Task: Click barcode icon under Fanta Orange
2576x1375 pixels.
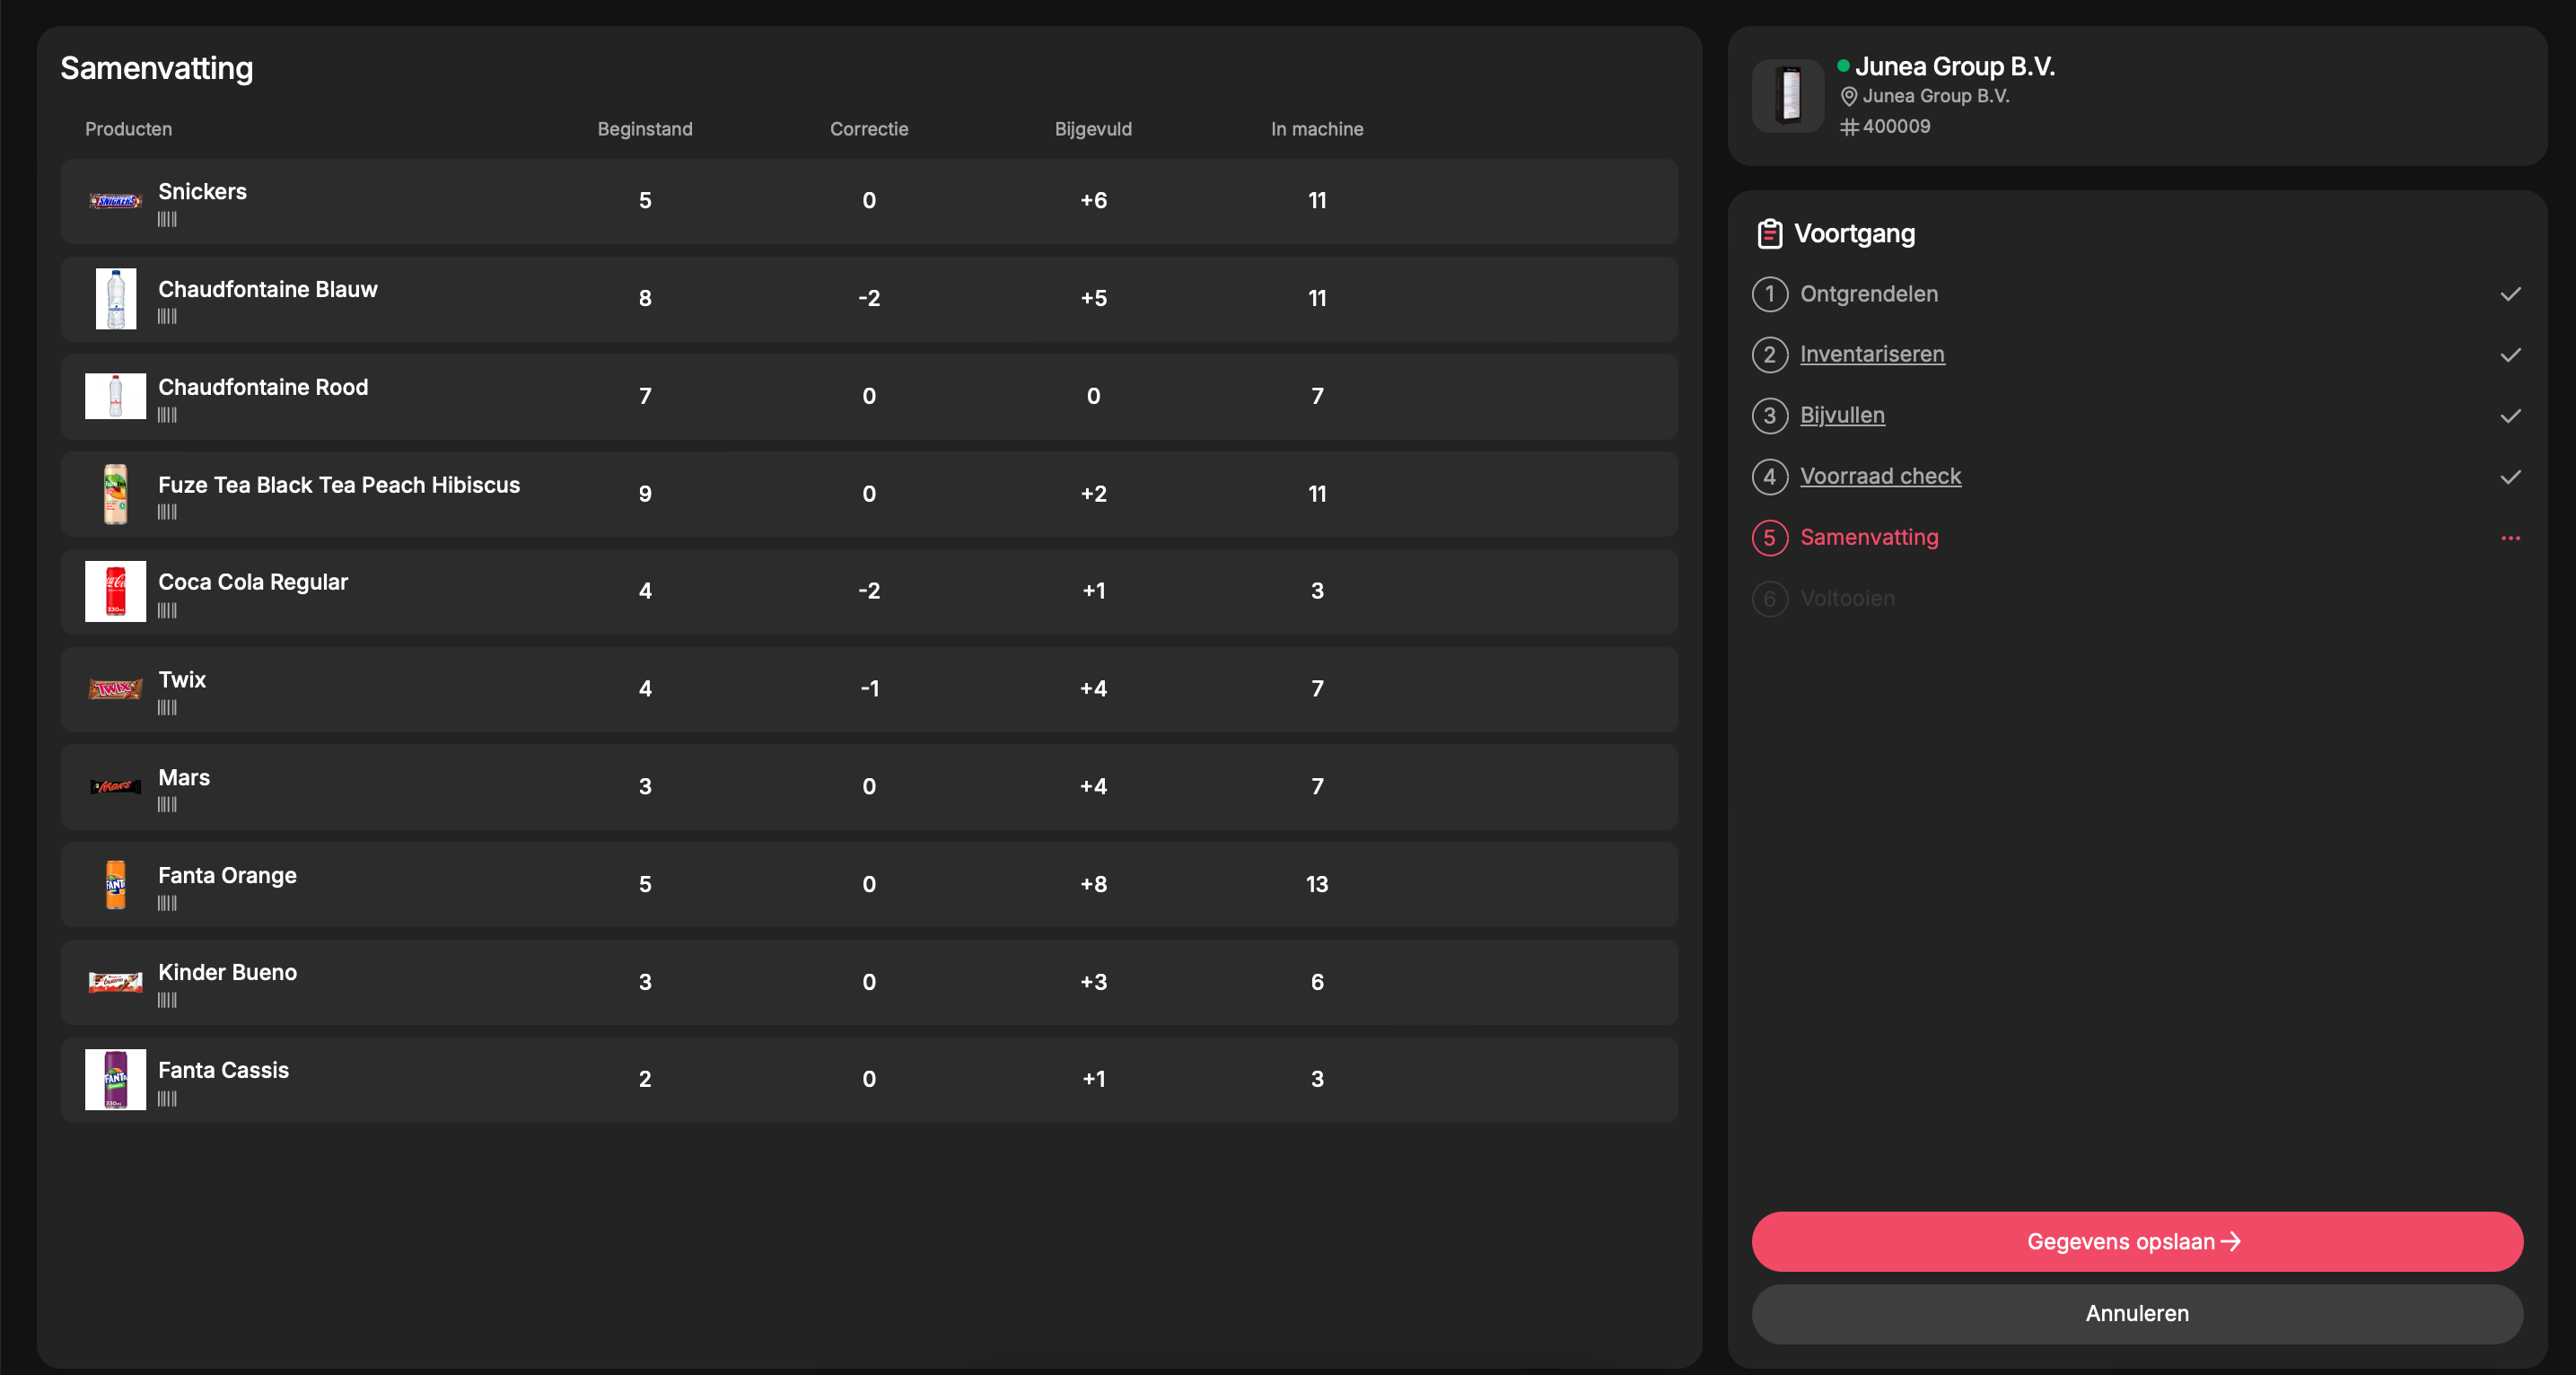Action: (167, 903)
